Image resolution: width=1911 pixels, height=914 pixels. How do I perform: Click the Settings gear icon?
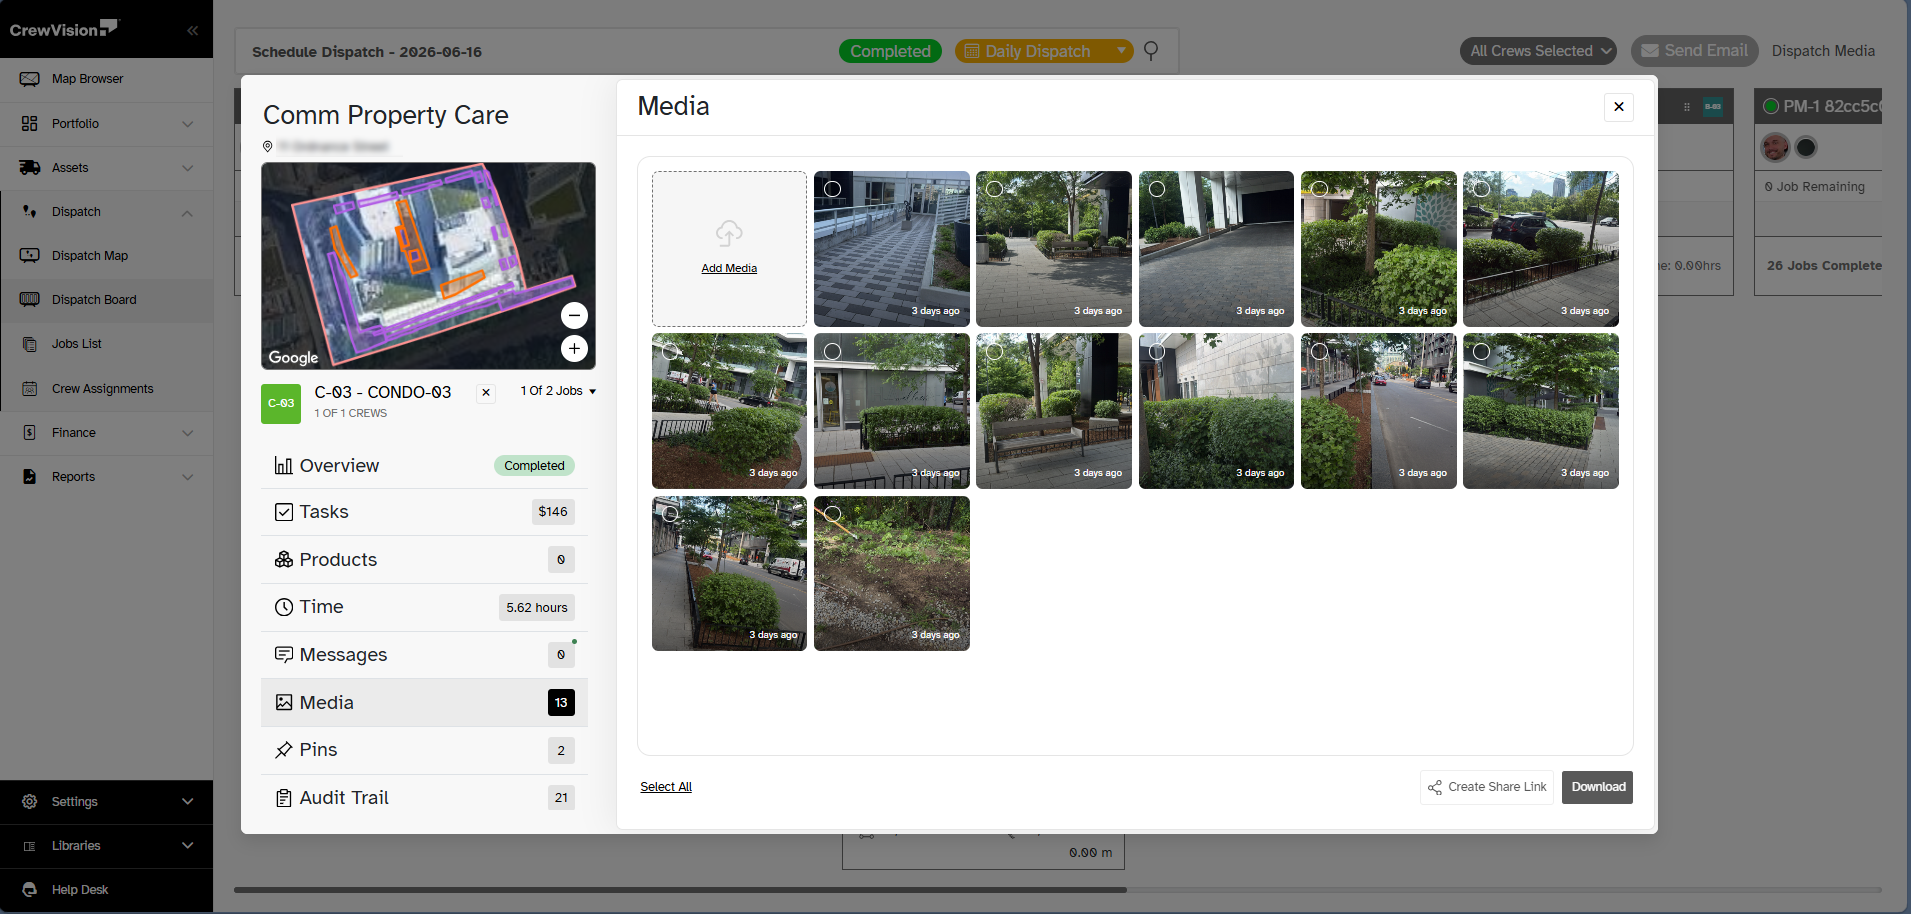pos(30,802)
